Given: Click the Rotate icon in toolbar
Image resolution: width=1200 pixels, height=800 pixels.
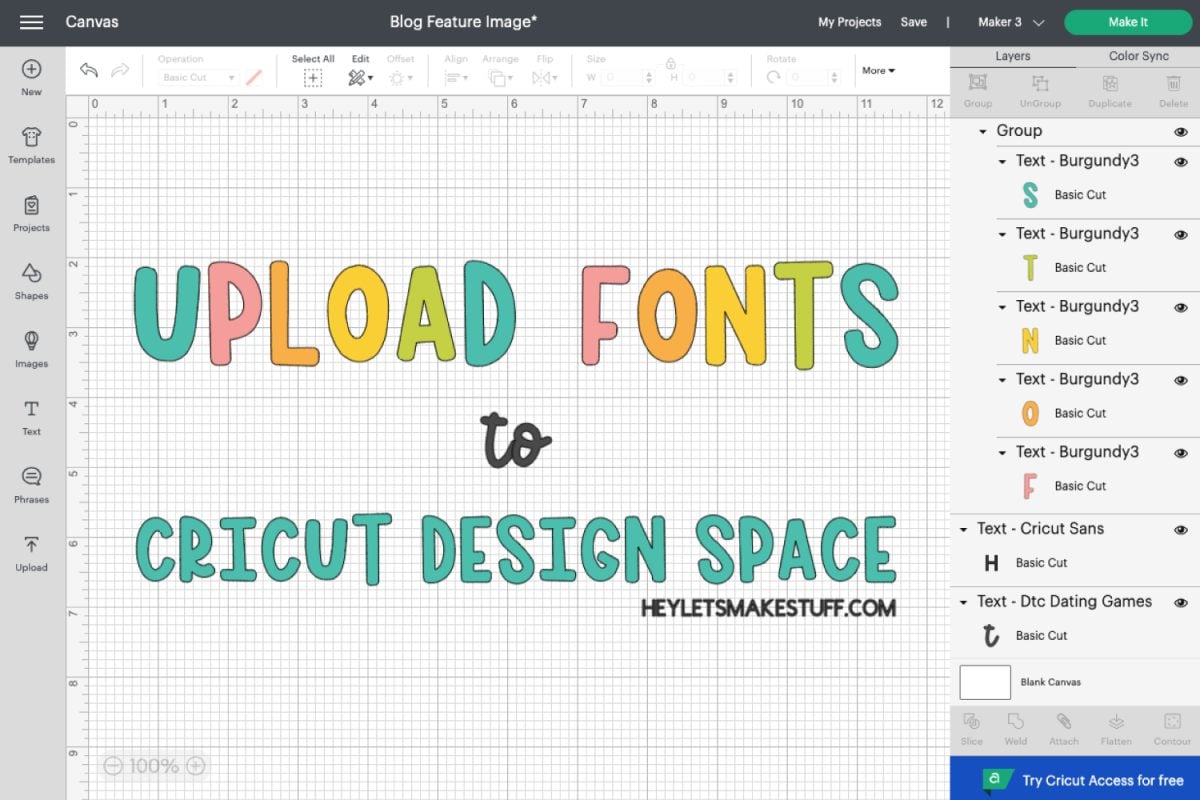Looking at the screenshot, I should click(775, 77).
